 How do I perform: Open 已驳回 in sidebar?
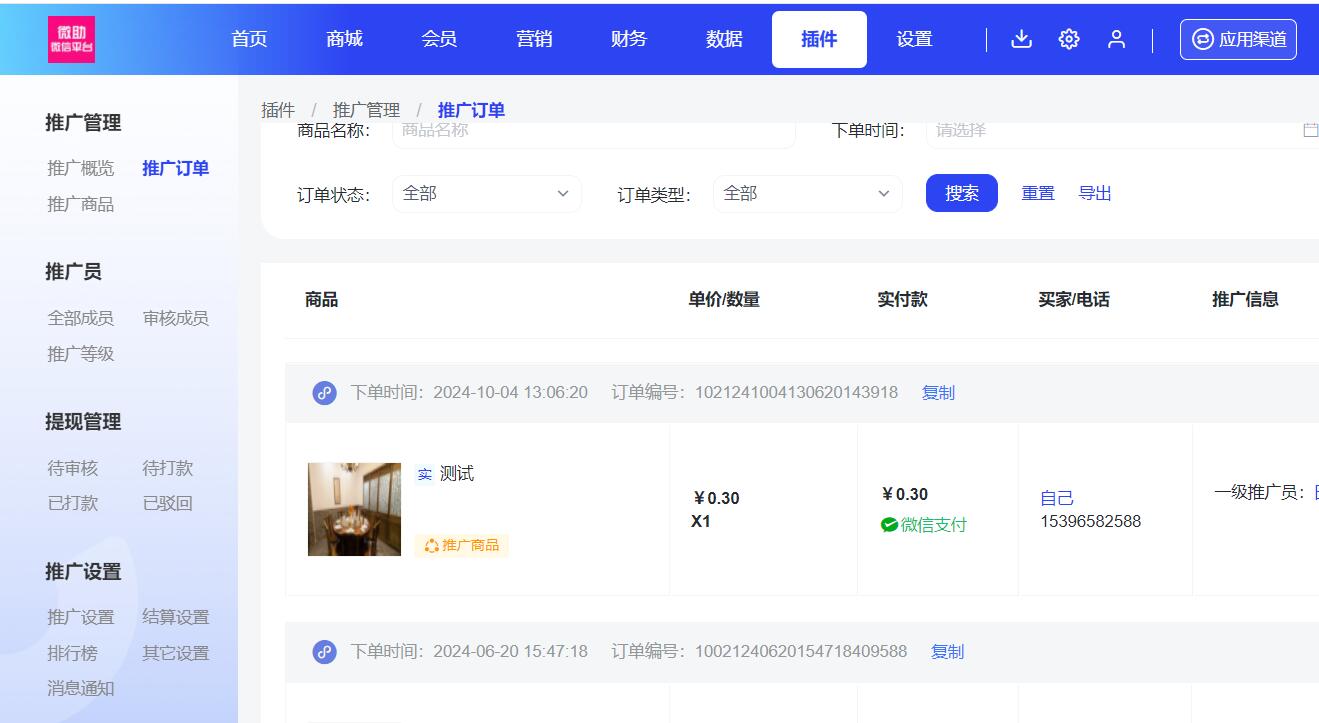[168, 503]
